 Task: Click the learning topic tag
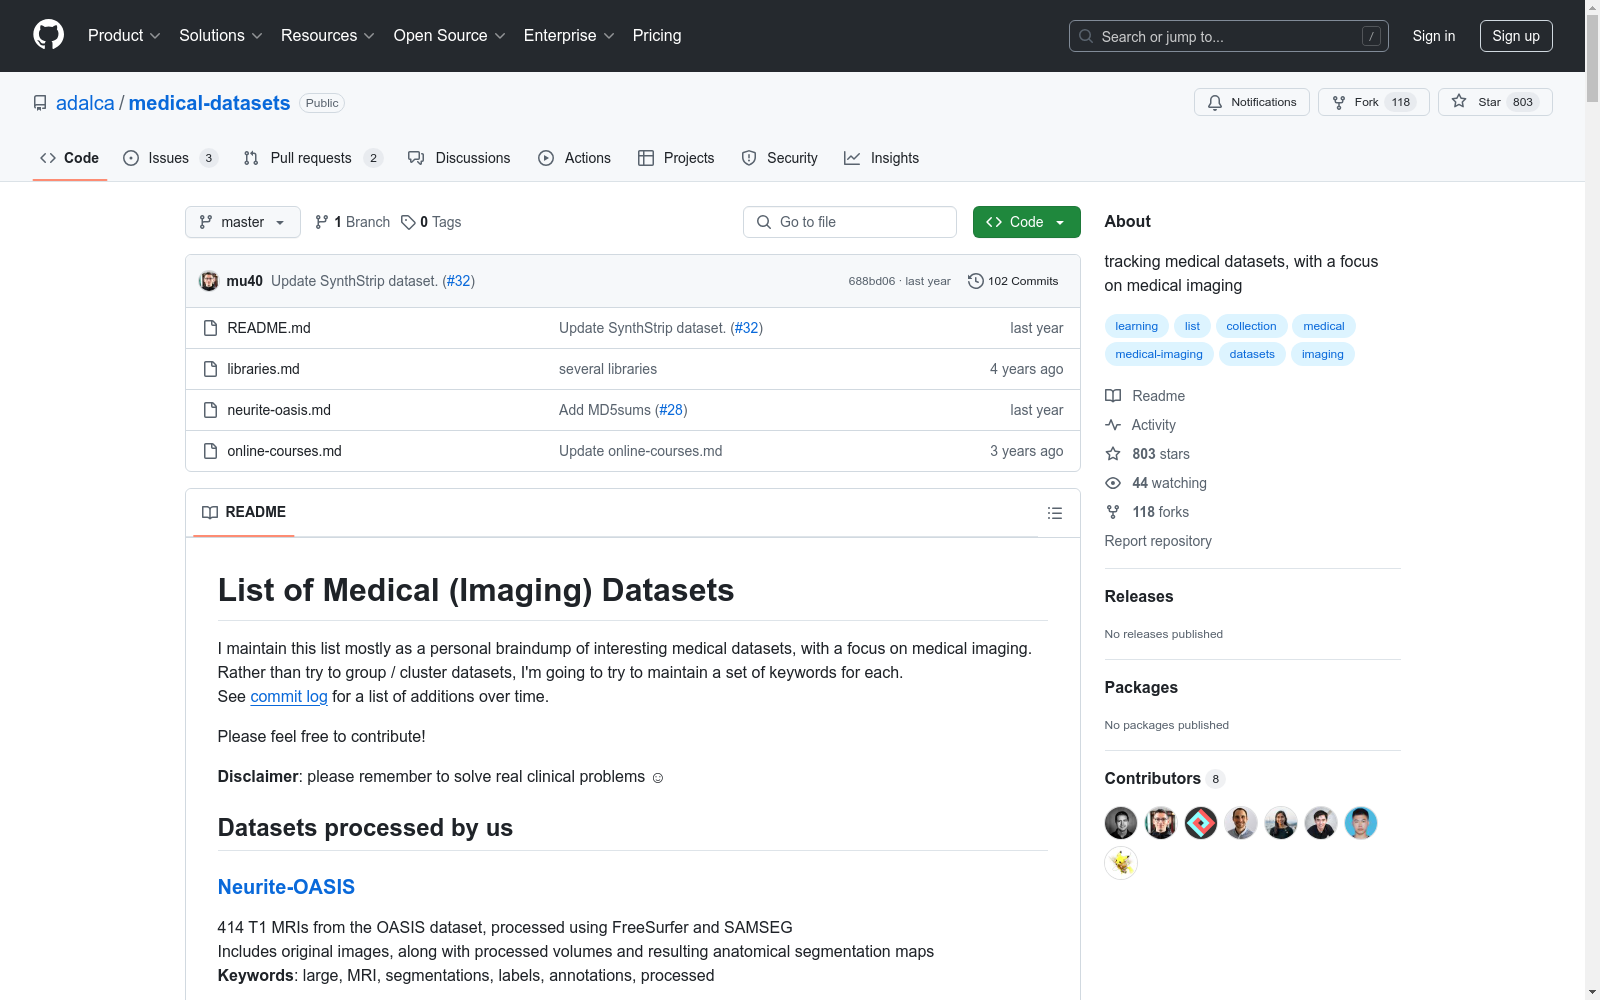pos(1136,326)
